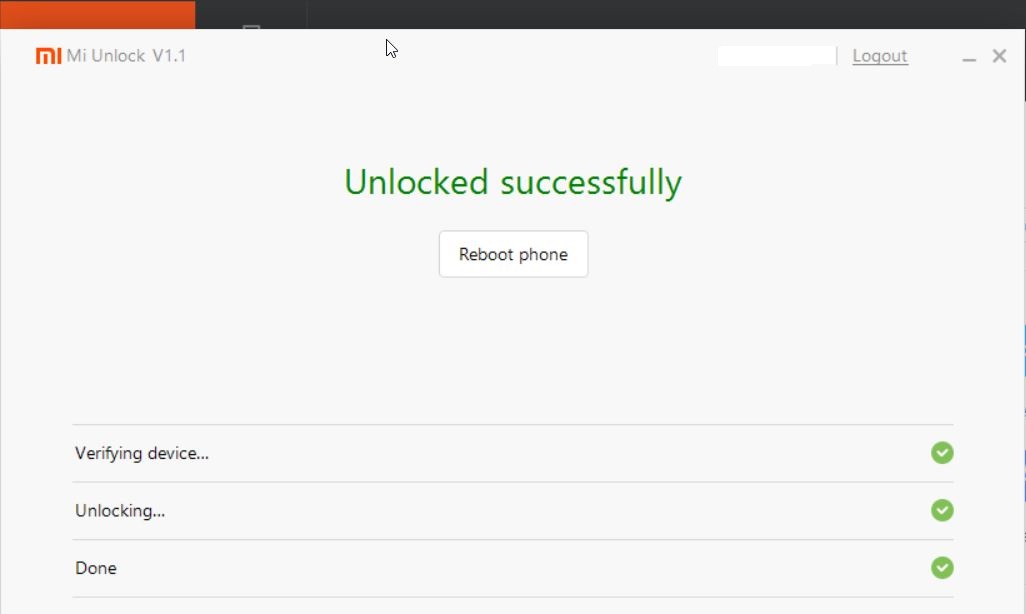
Task: Close the Mi Unlock window
Action: 999,56
